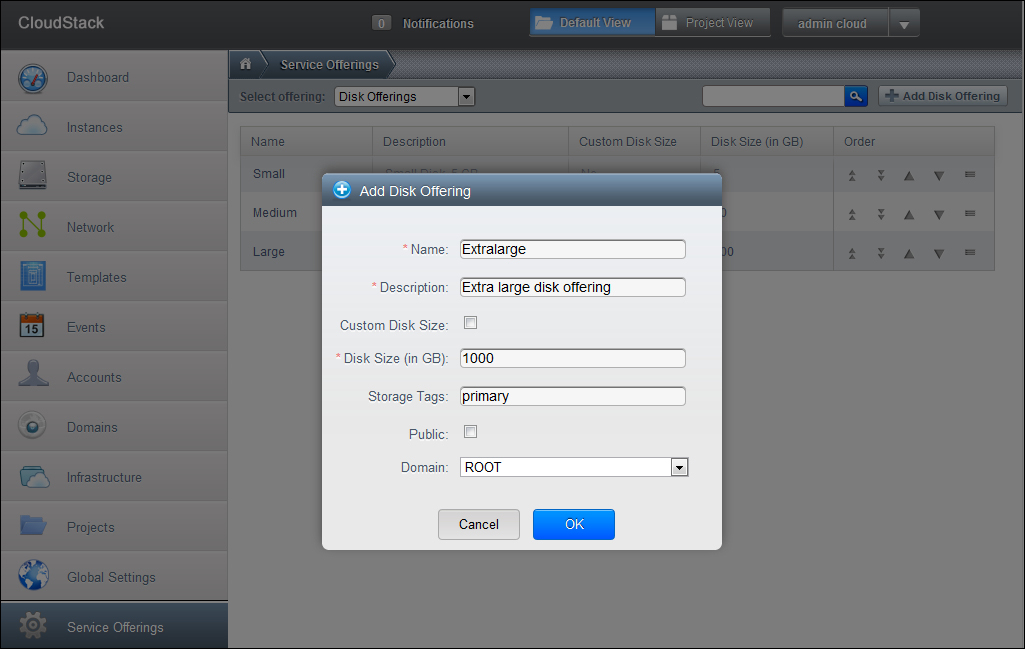Expand the Domain ROOT dropdown
Viewport: 1025px width, 649px height.
pyautogui.click(x=679, y=467)
